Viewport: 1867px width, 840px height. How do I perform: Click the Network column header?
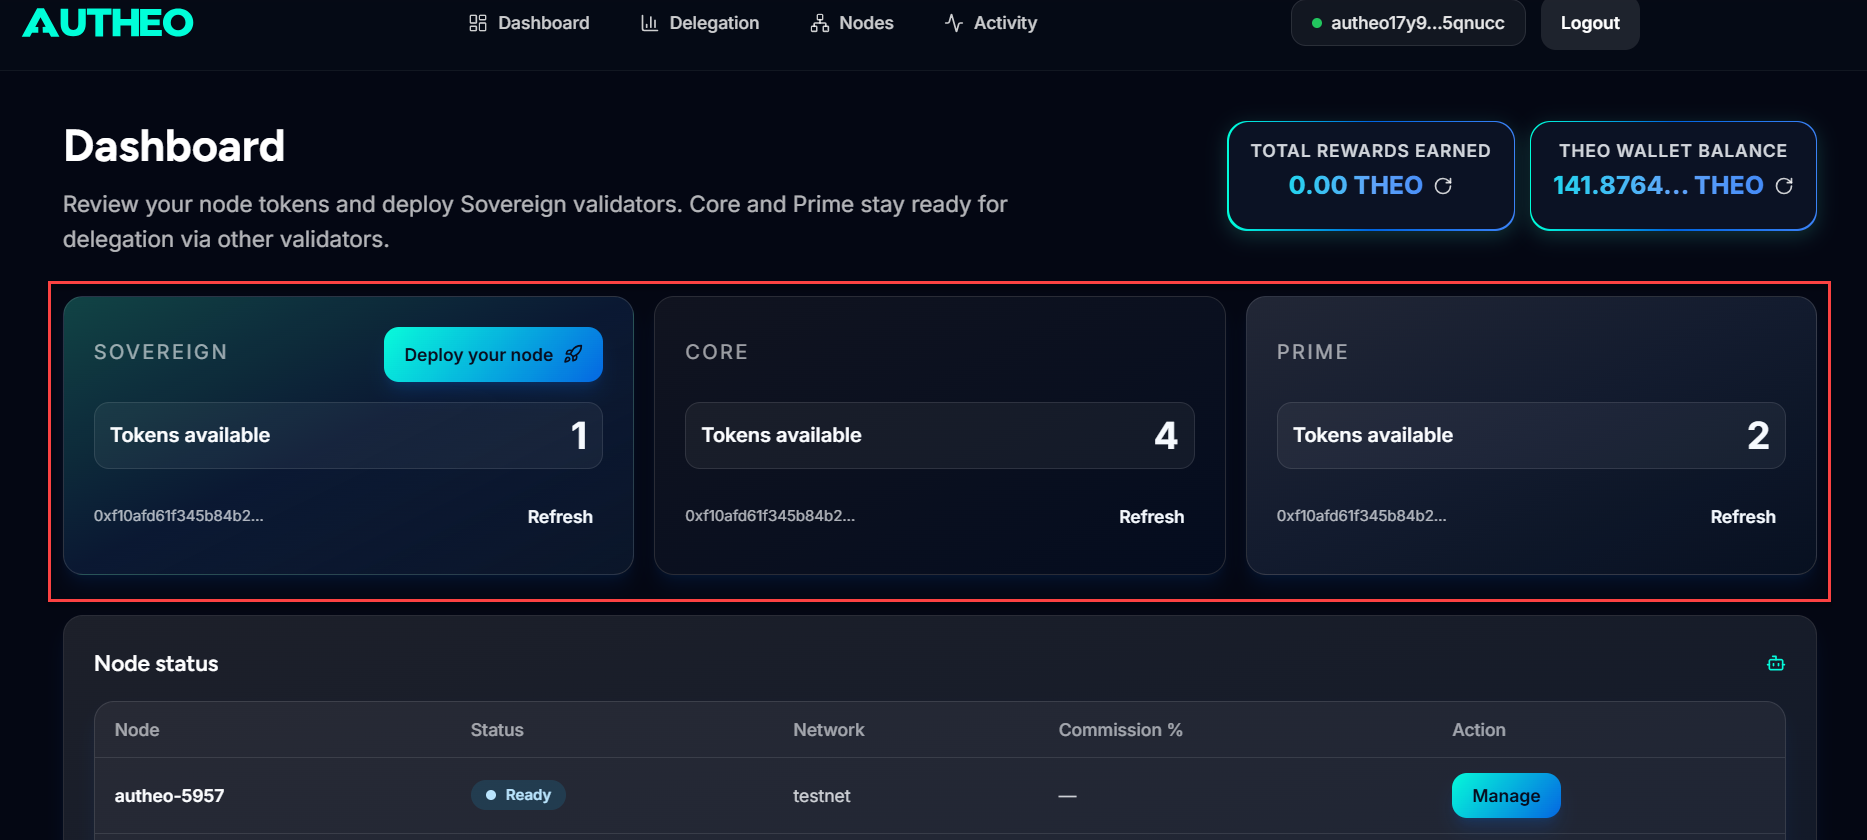(x=829, y=730)
